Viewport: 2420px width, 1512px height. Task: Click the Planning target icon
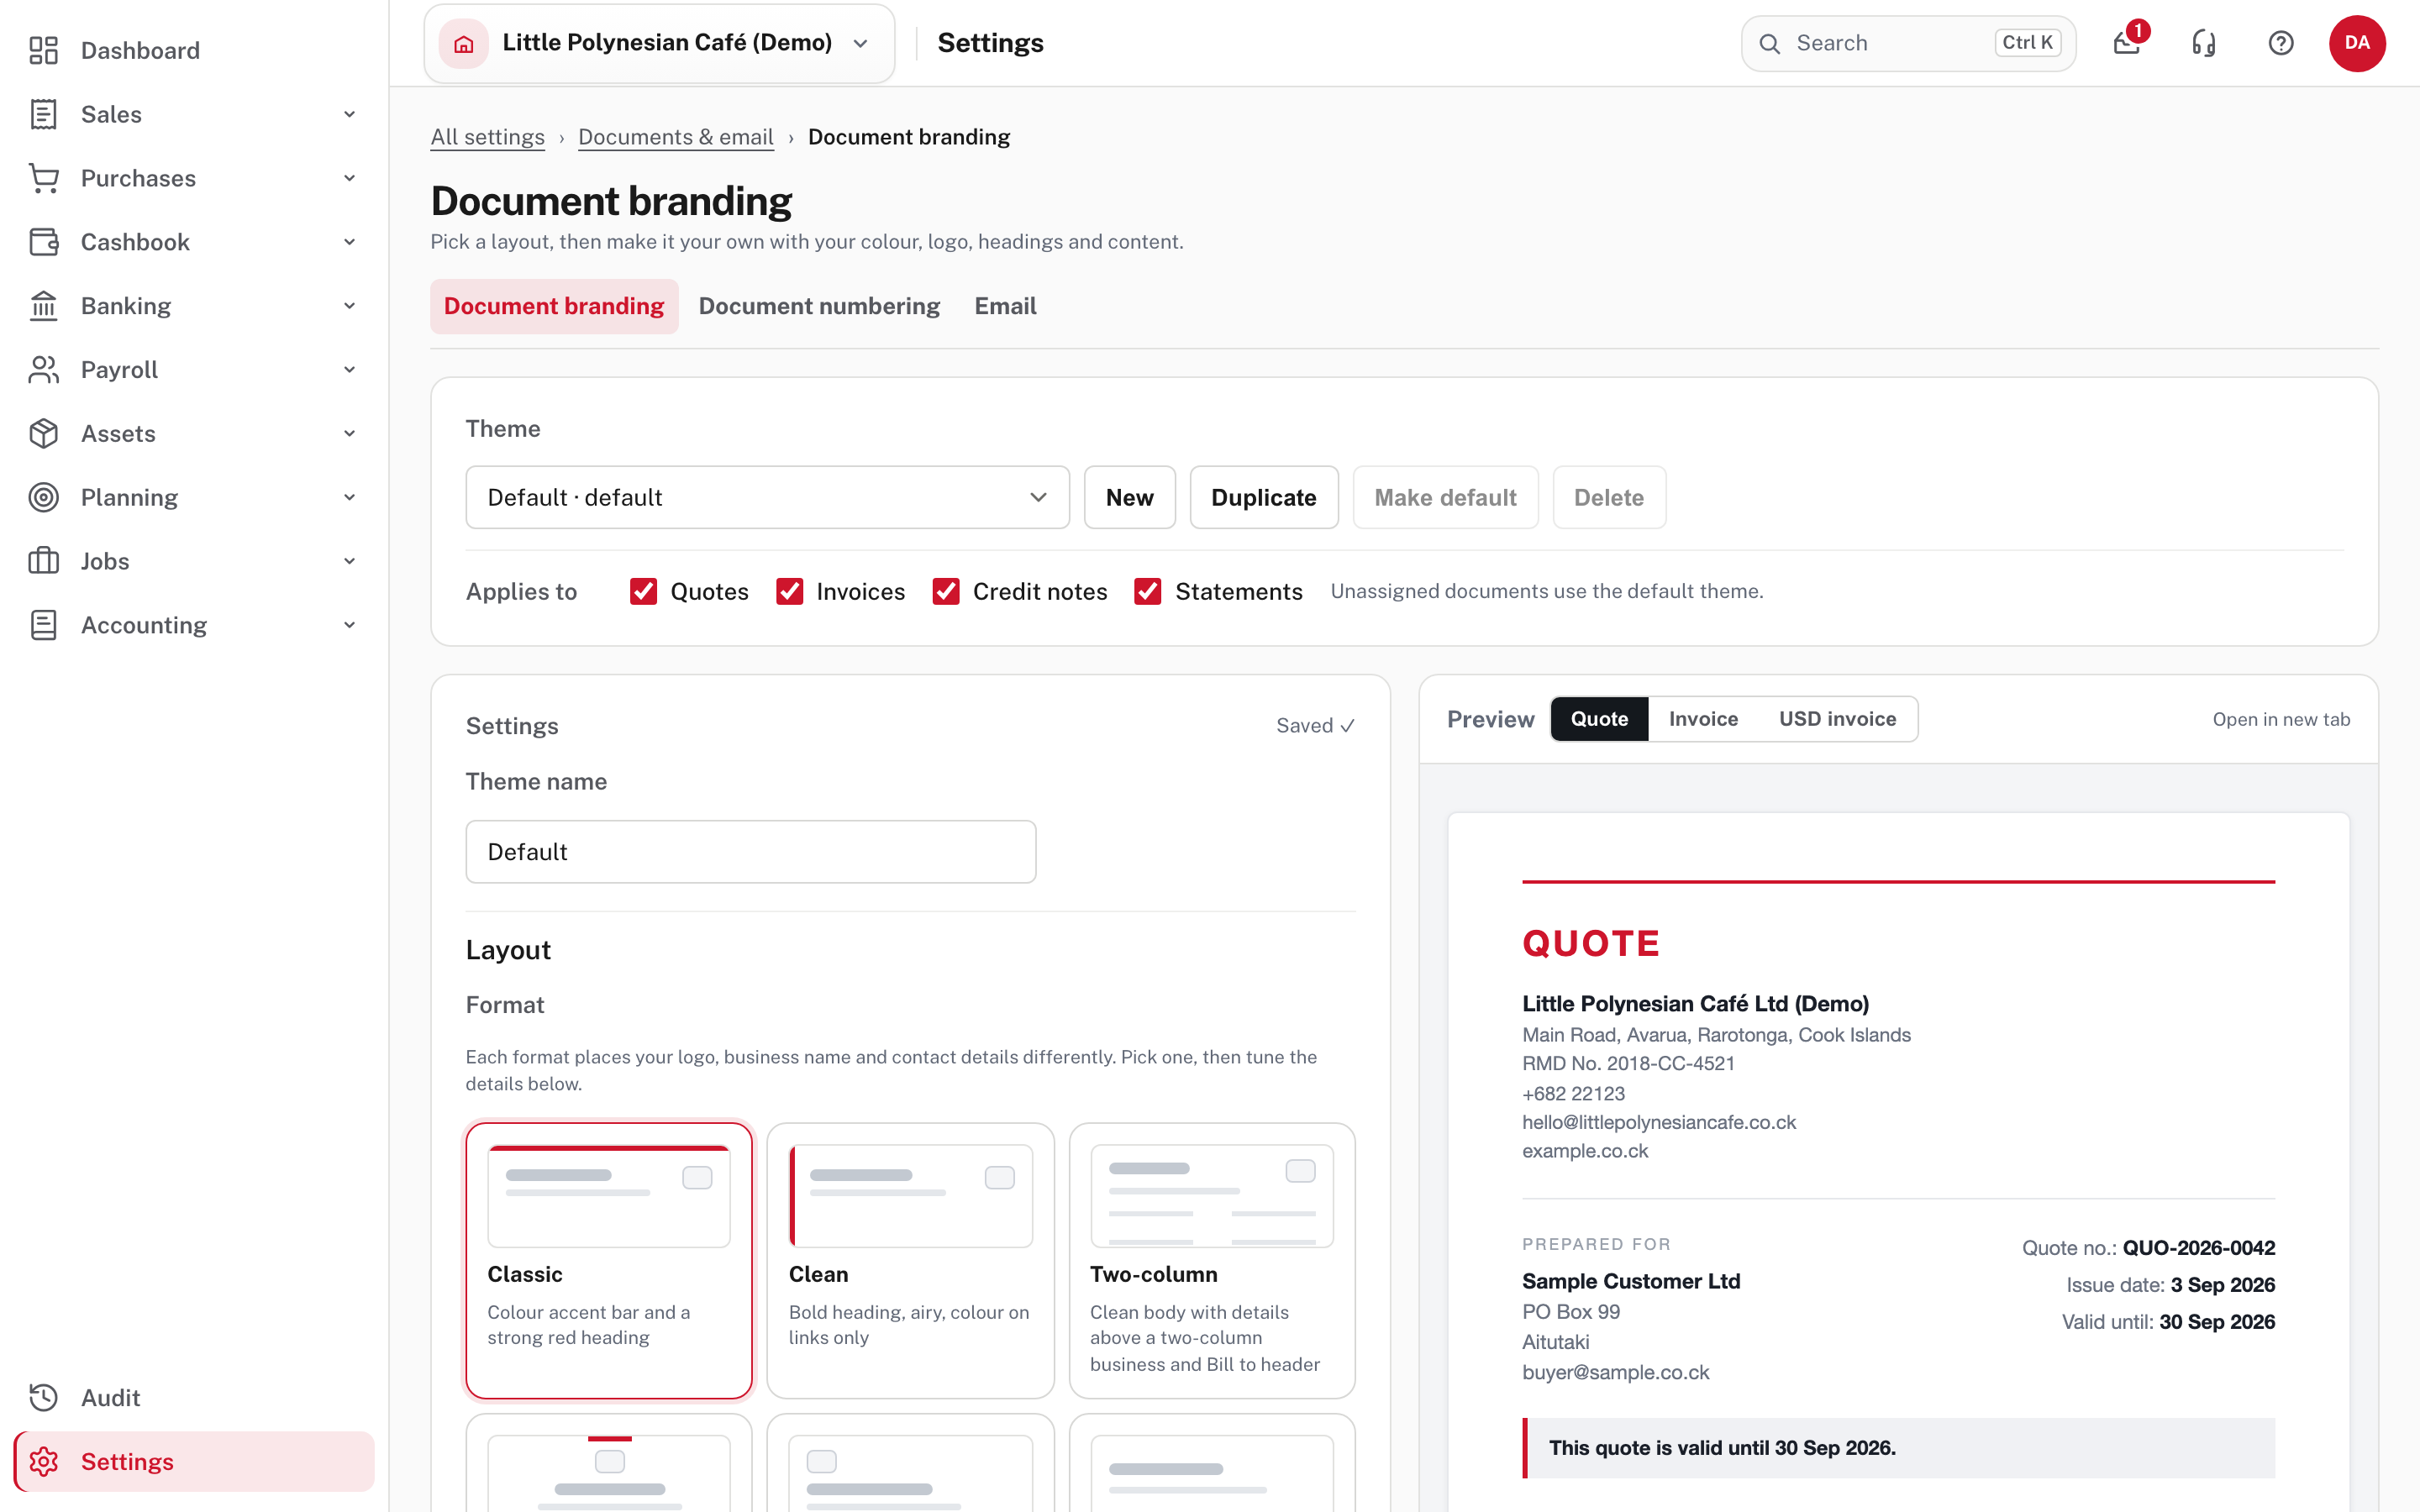43,497
